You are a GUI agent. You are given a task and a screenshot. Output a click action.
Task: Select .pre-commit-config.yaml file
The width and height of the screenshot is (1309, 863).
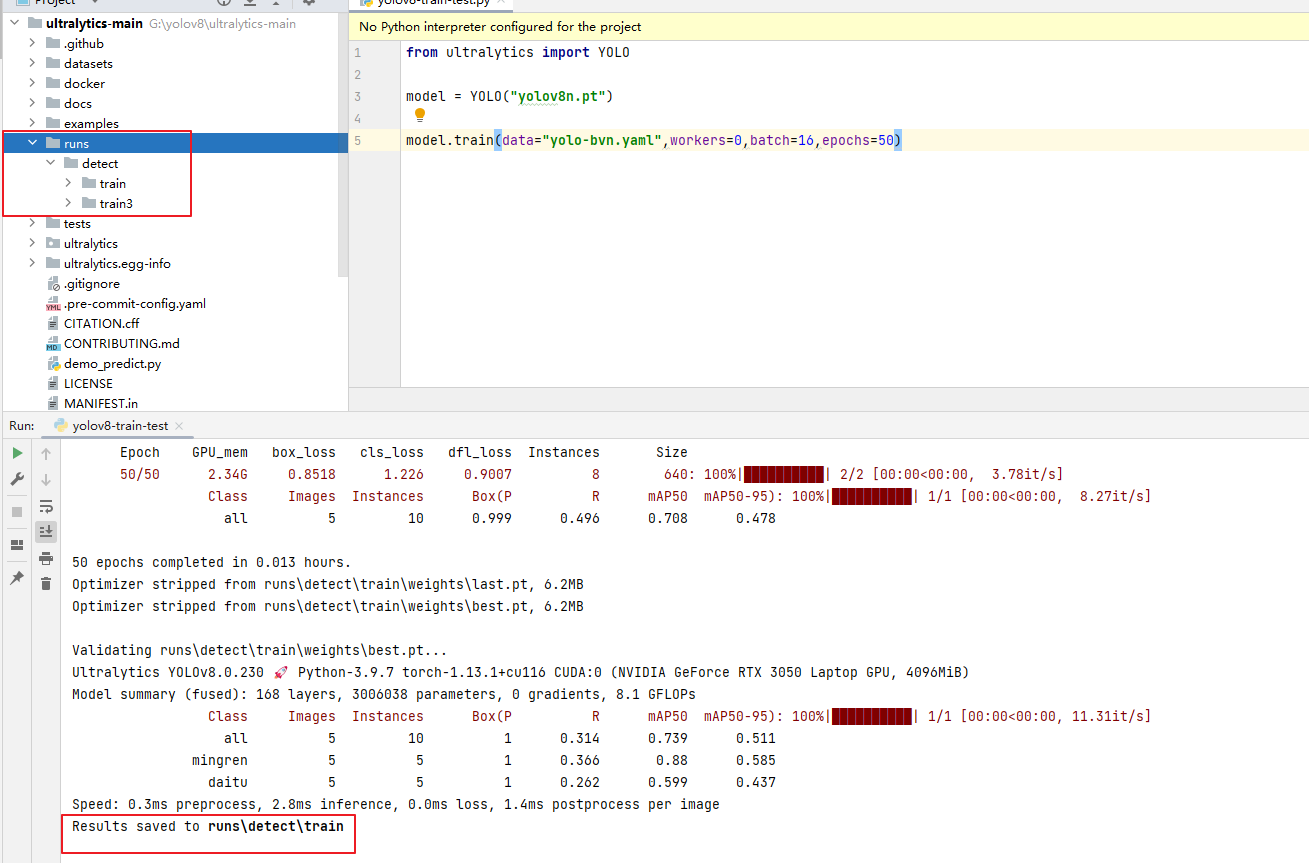135,303
